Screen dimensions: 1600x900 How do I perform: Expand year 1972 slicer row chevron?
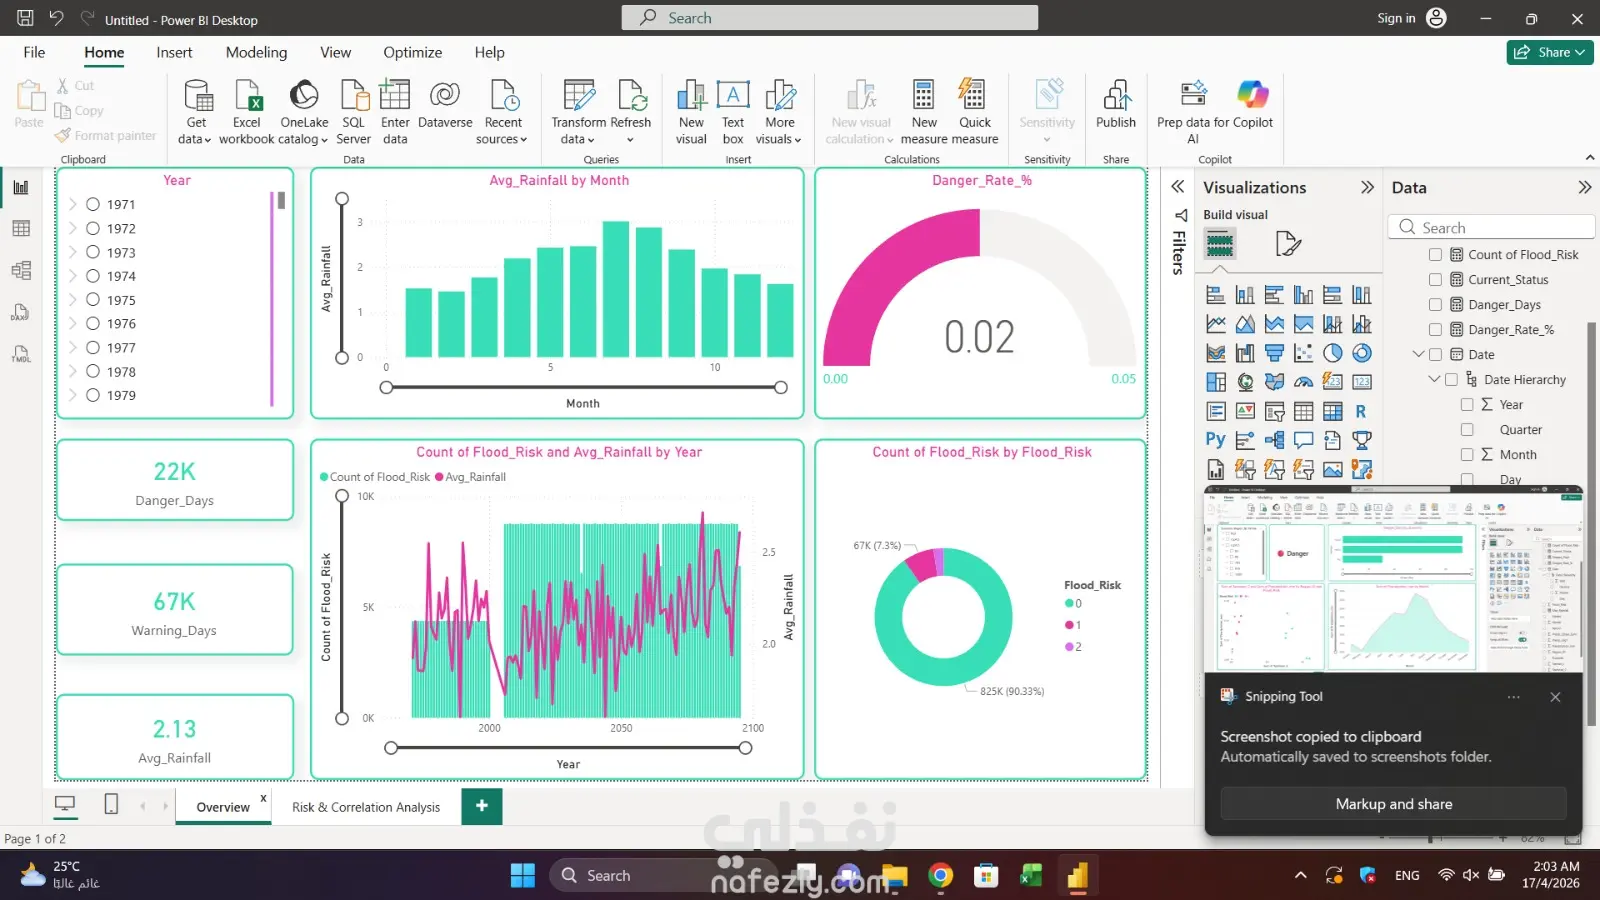coord(73,228)
